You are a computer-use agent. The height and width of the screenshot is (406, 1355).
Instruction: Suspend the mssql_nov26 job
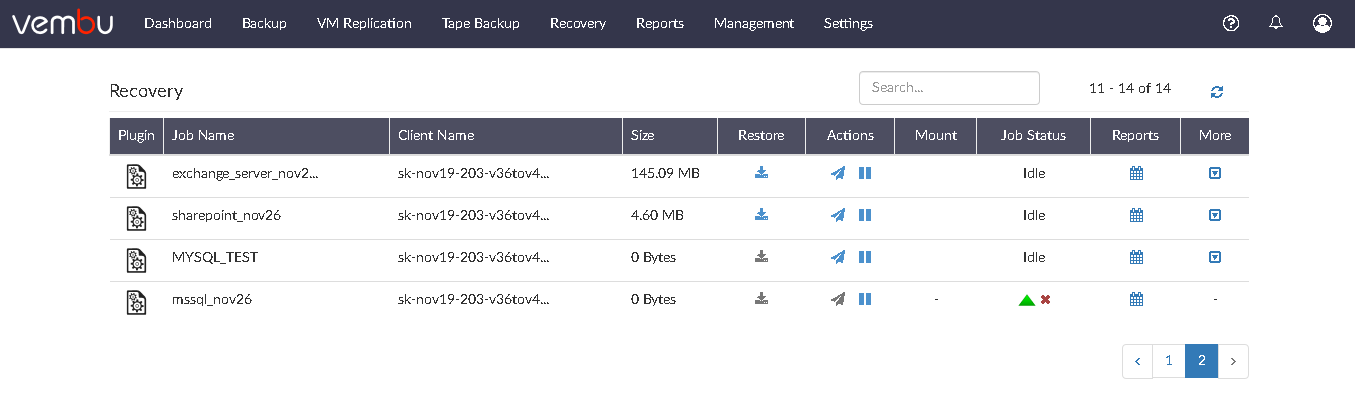pyautogui.click(x=865, y=299)
